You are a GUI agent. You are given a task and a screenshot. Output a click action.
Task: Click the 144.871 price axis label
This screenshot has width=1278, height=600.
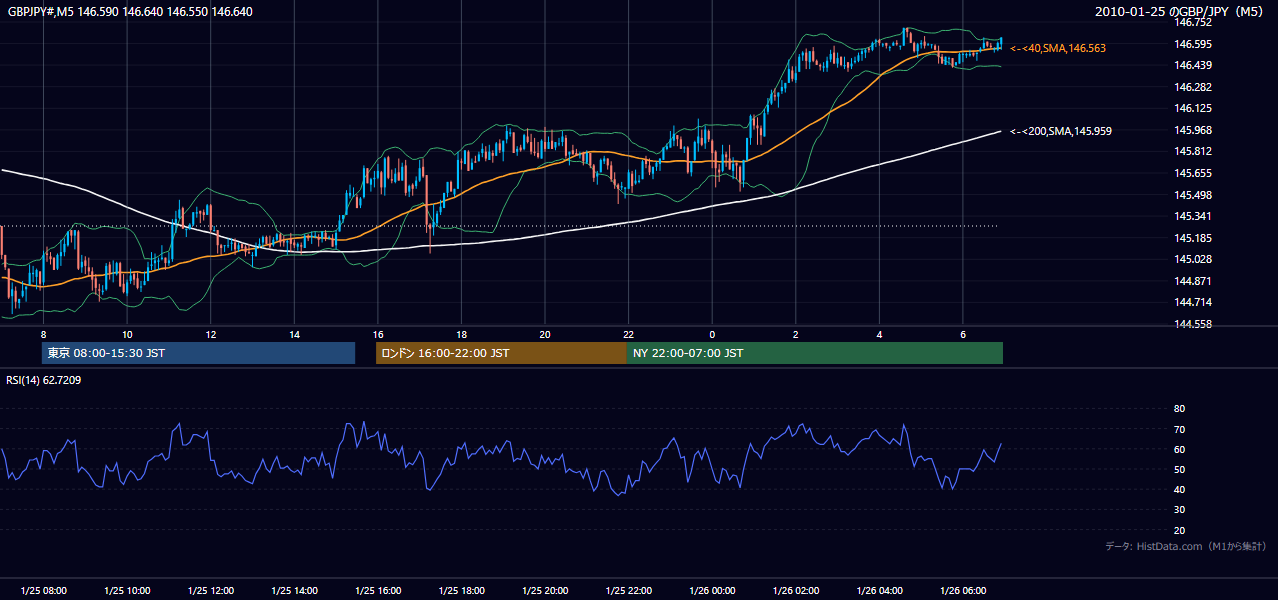click(x=1193, y=281)
